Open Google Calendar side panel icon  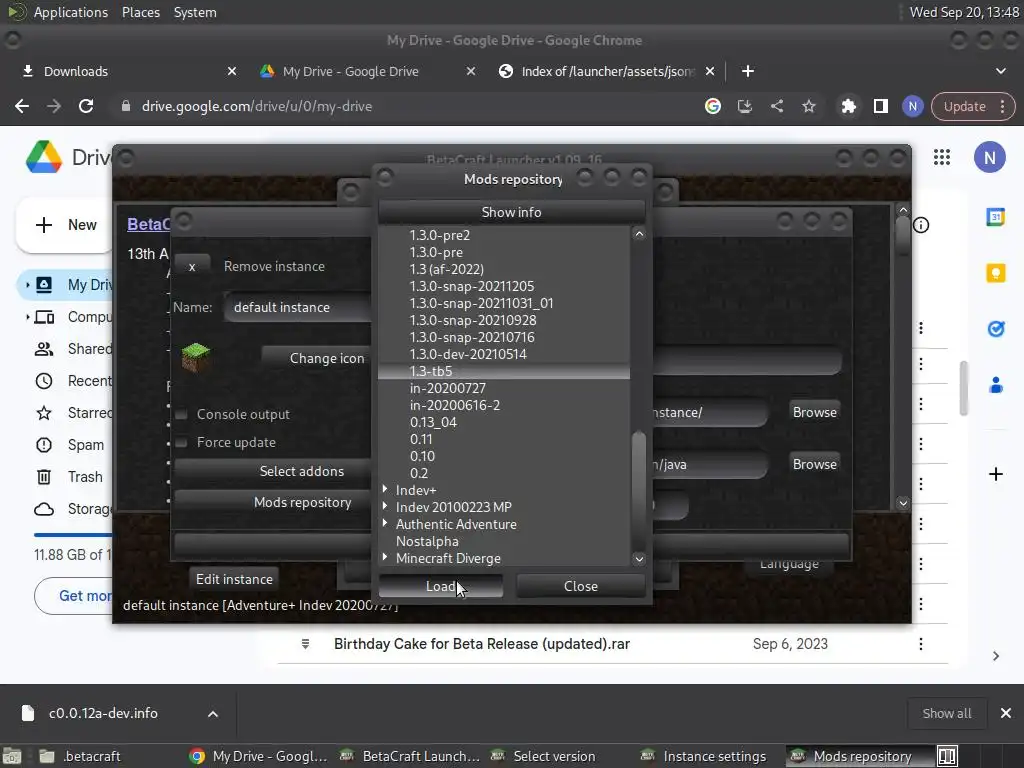pos(995,217)
